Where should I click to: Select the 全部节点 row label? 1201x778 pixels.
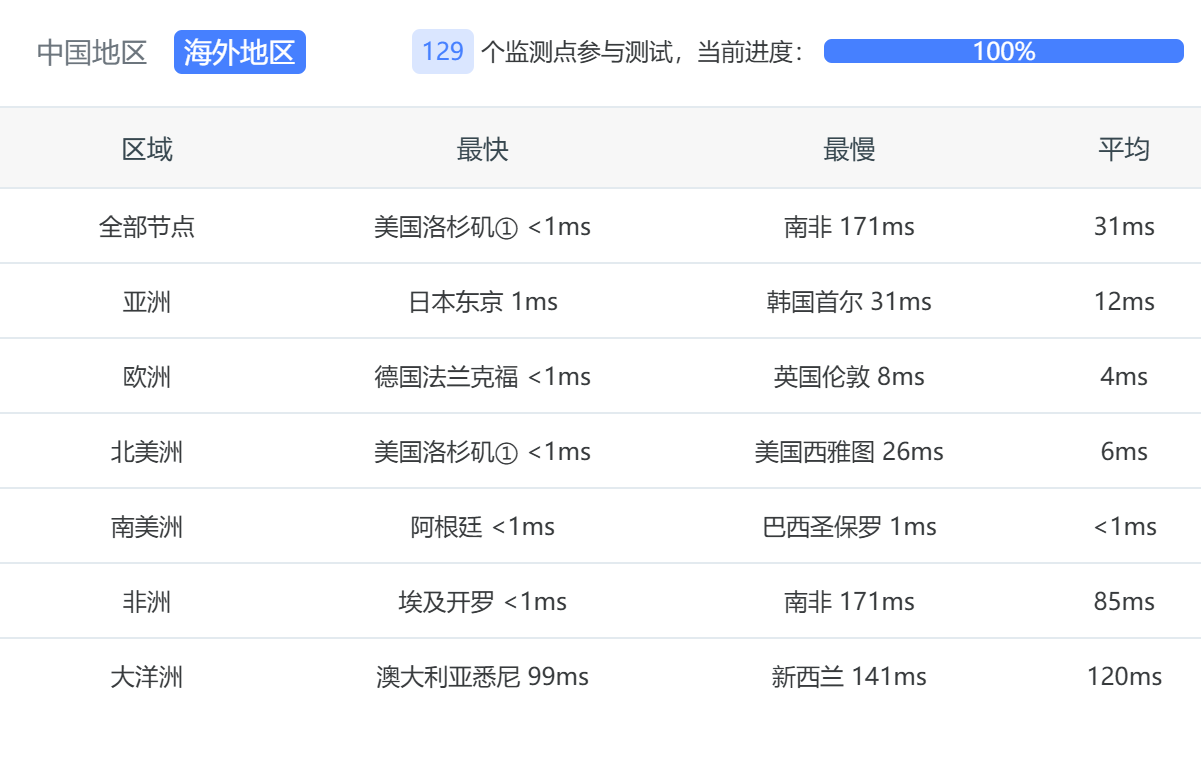(x=147, y=227)
